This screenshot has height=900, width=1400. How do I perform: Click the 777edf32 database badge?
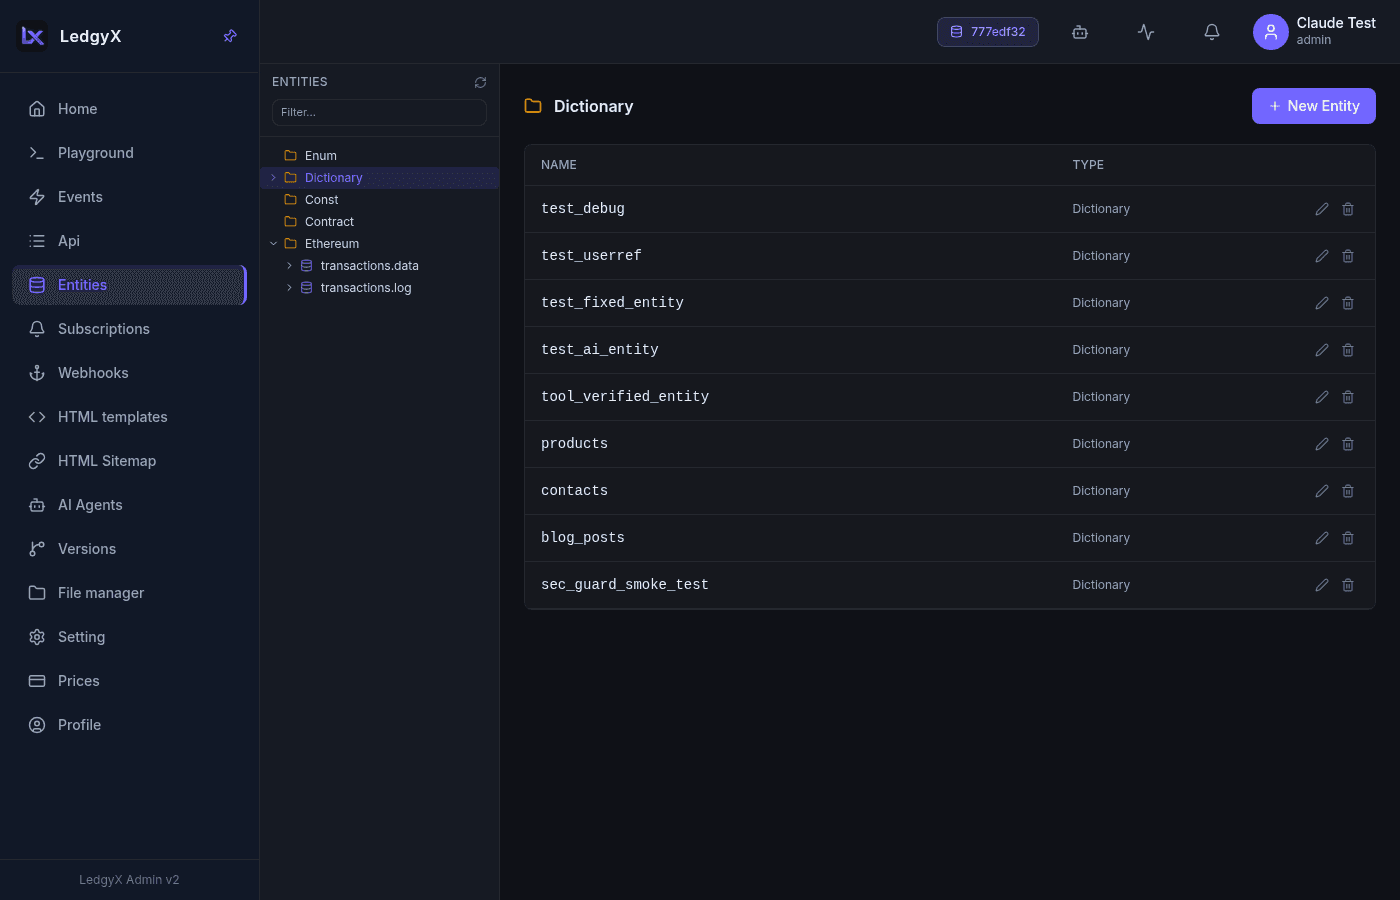[x=987, y=32]
